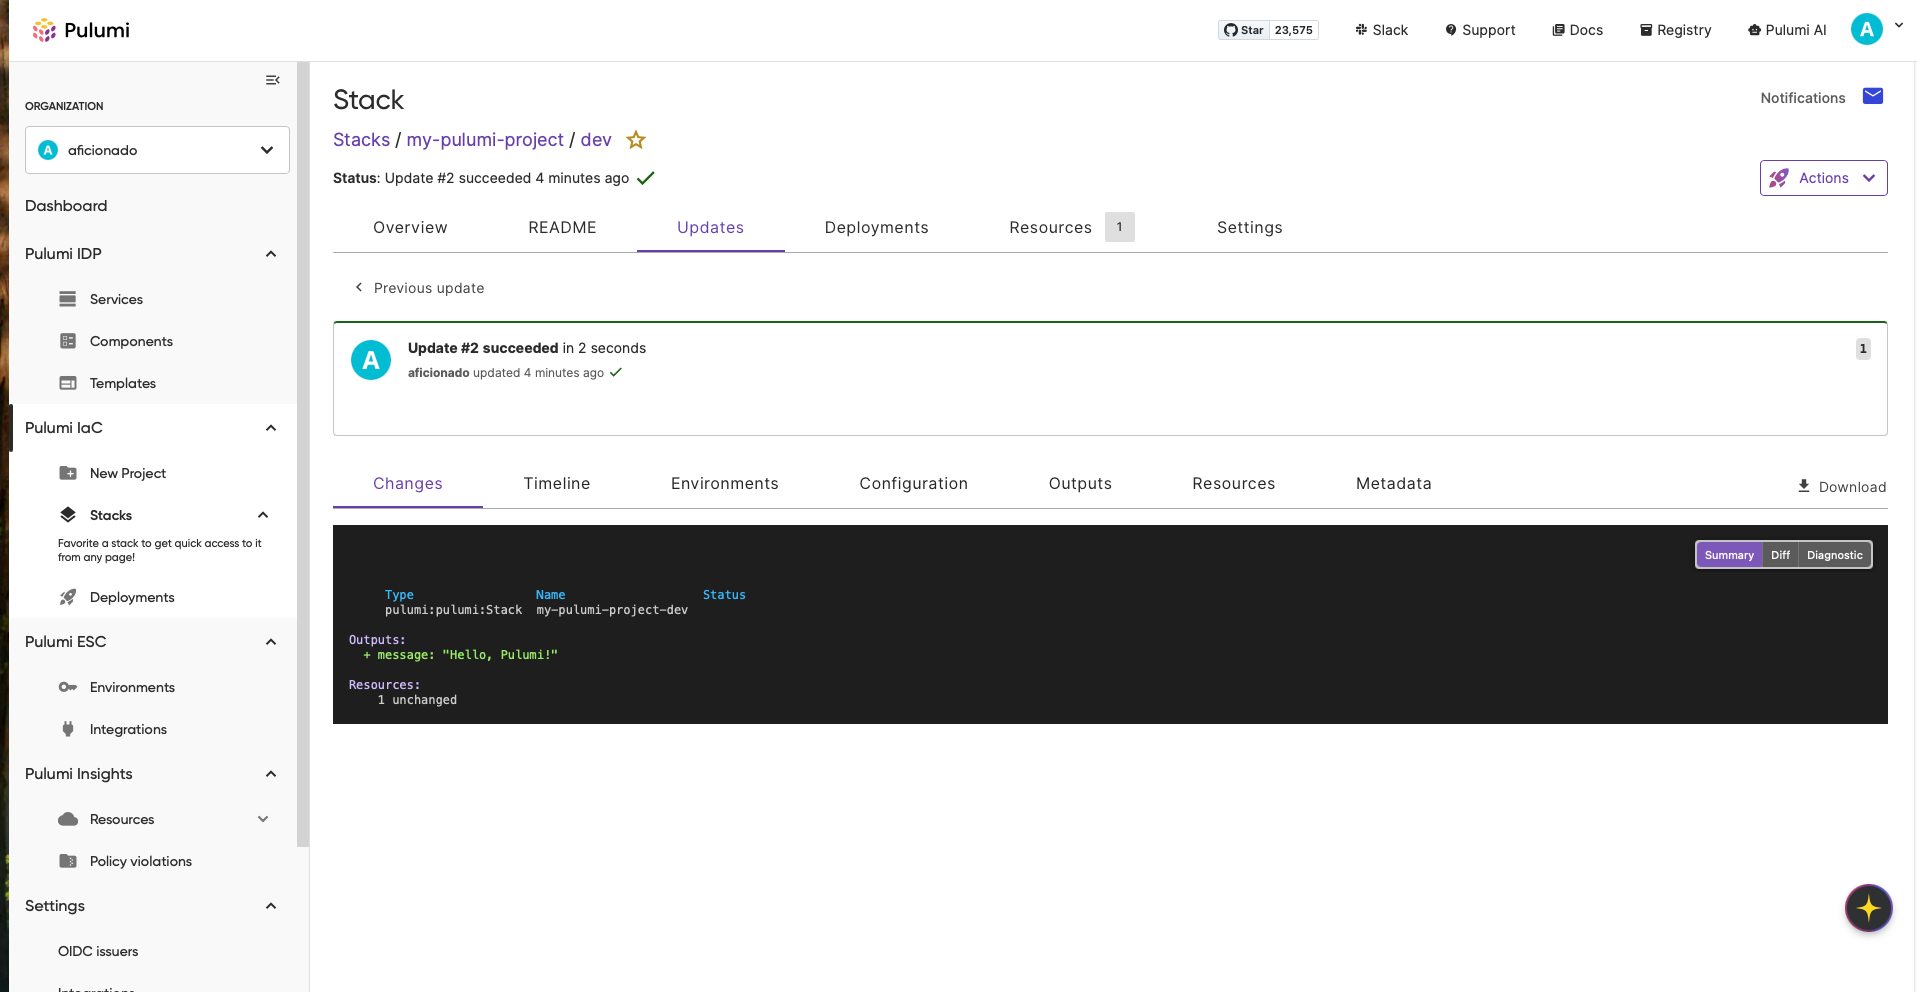
Task: Click the Components icon in sidebar
Action: click(68, 341)
